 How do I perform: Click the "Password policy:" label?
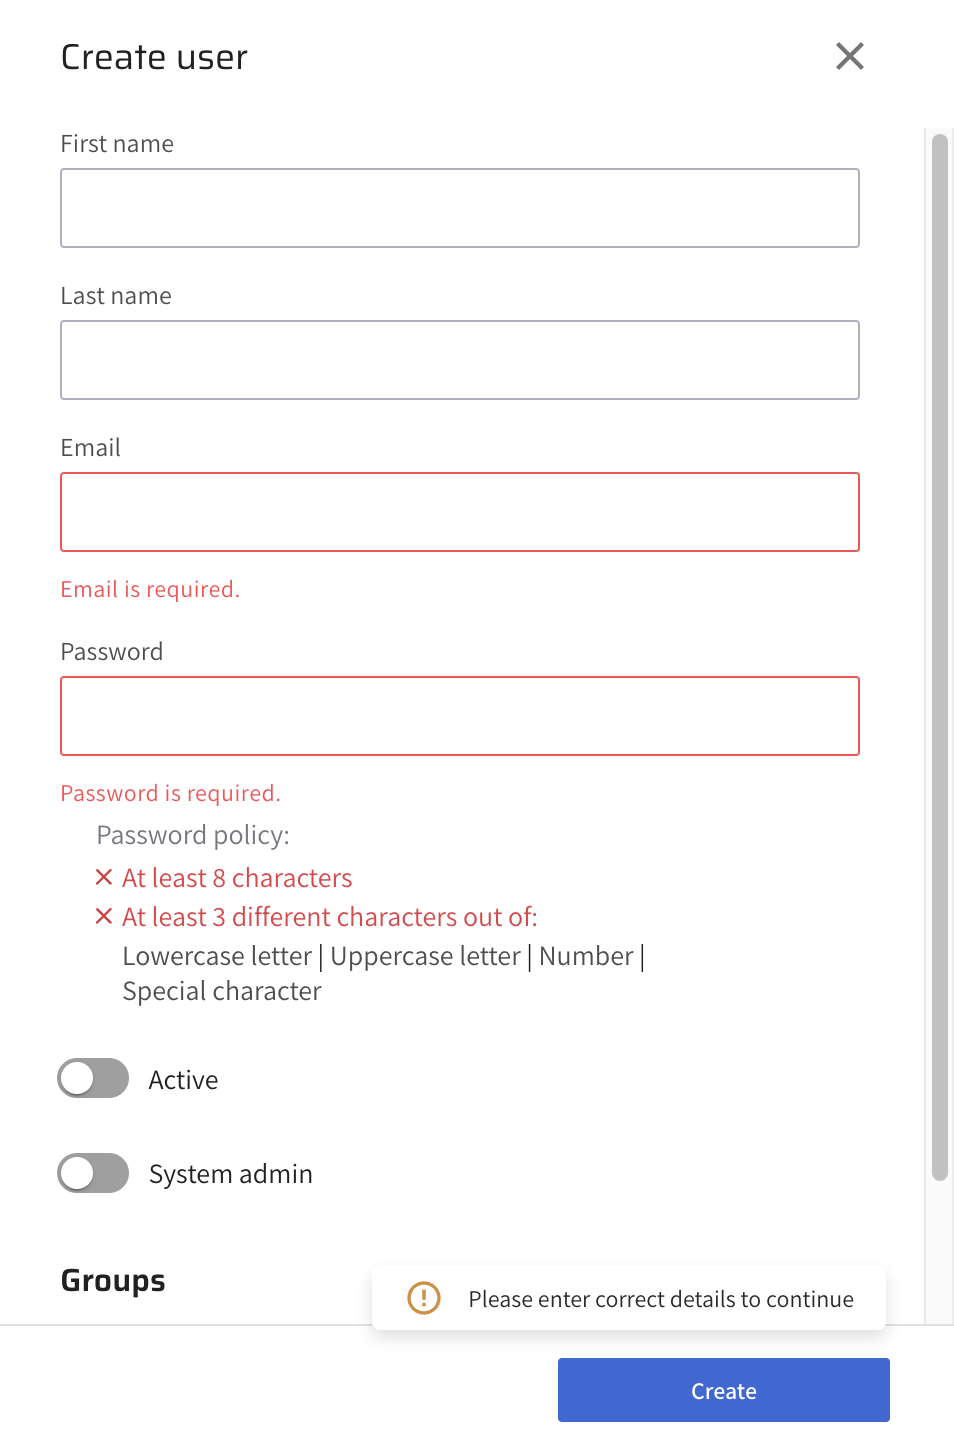[x=193, y=835]
